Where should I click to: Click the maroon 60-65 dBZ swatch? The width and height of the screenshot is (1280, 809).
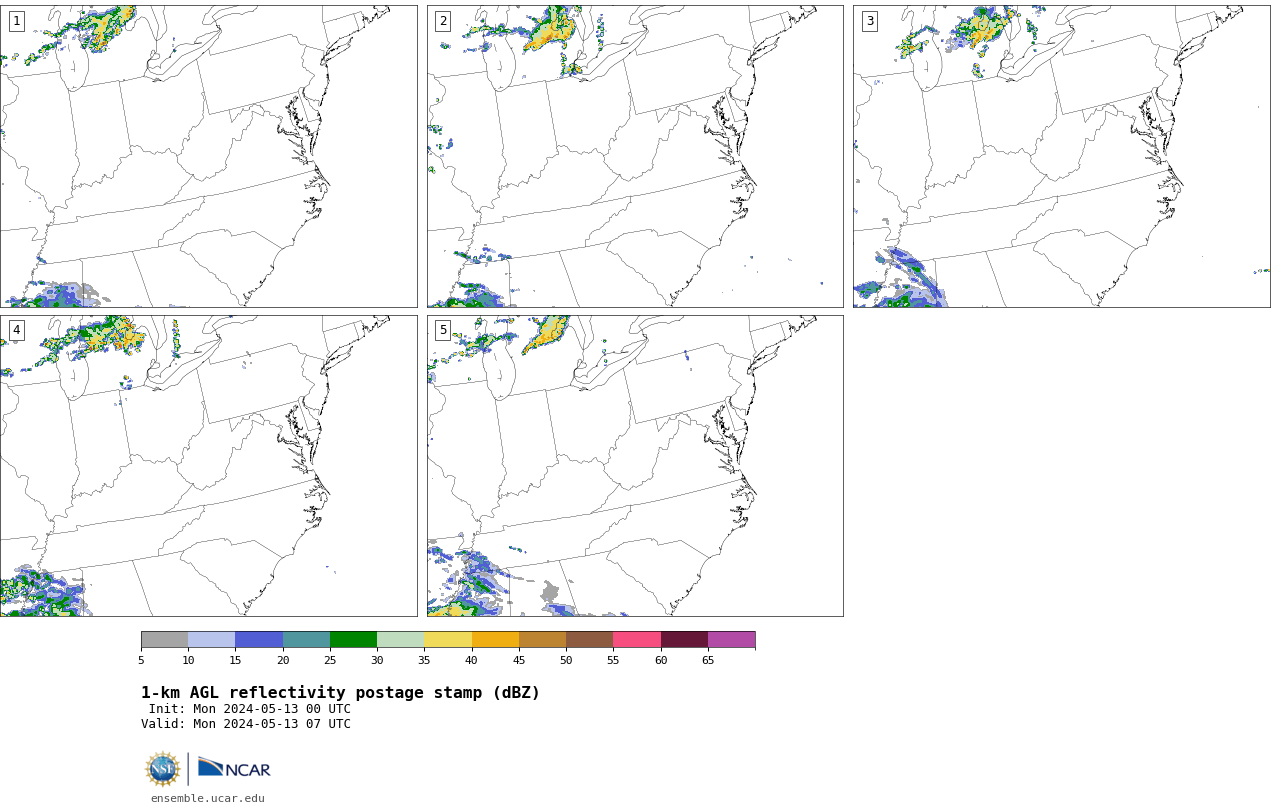(684, 640)
